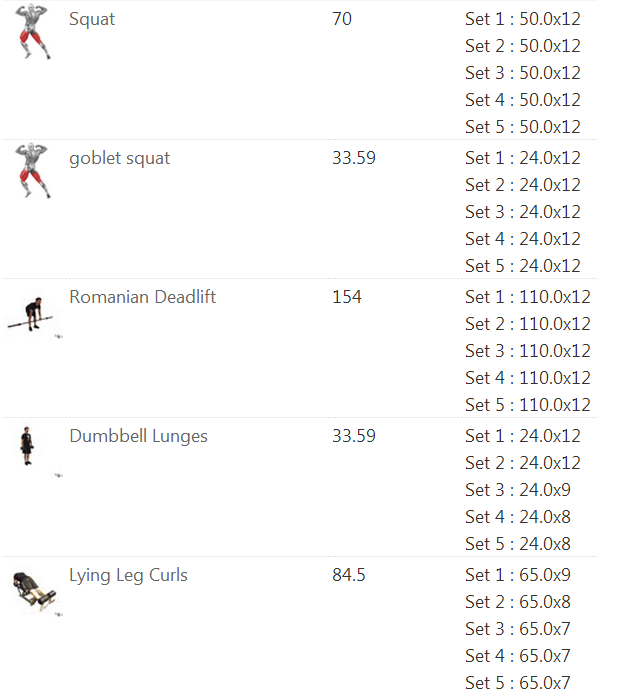Open the goblet squat exercise link
Screen dimensions: 630x695
click(x=119, y=158)
